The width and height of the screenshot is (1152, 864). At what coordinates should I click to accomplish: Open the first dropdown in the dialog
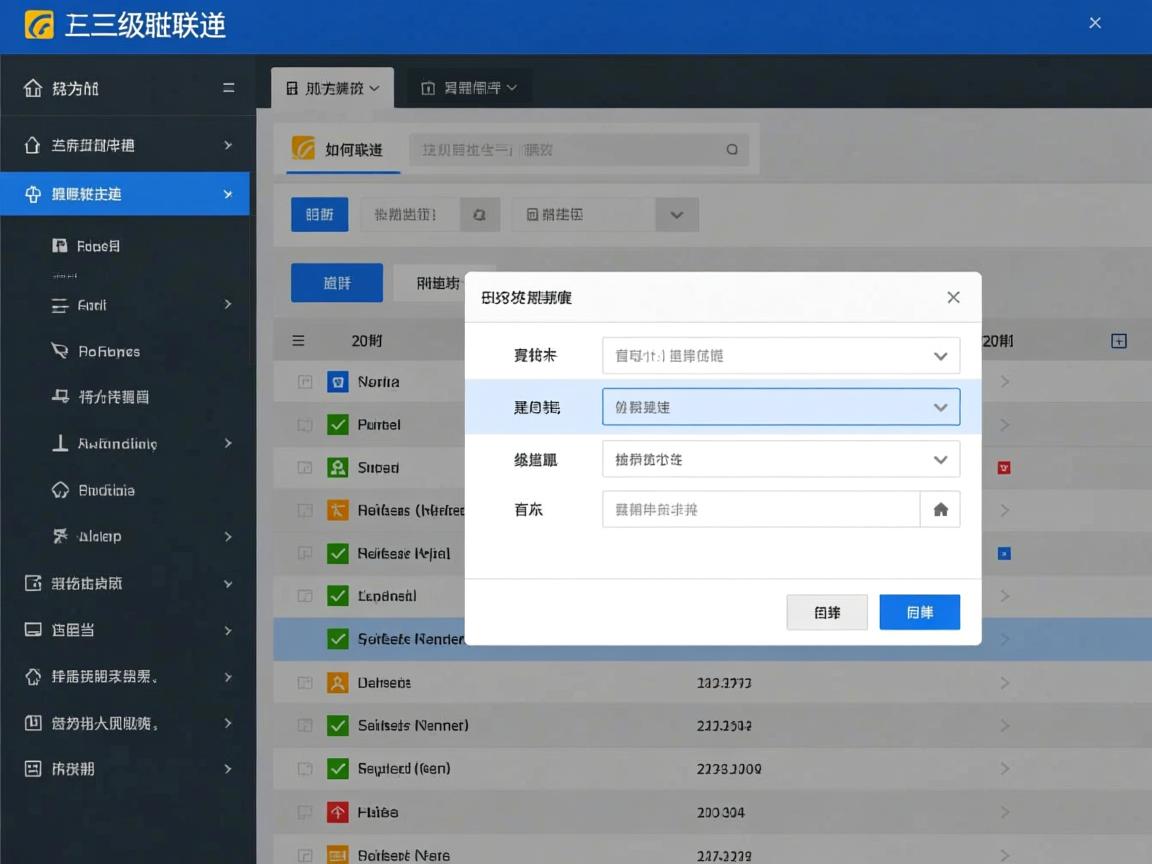tap(781, 355)
